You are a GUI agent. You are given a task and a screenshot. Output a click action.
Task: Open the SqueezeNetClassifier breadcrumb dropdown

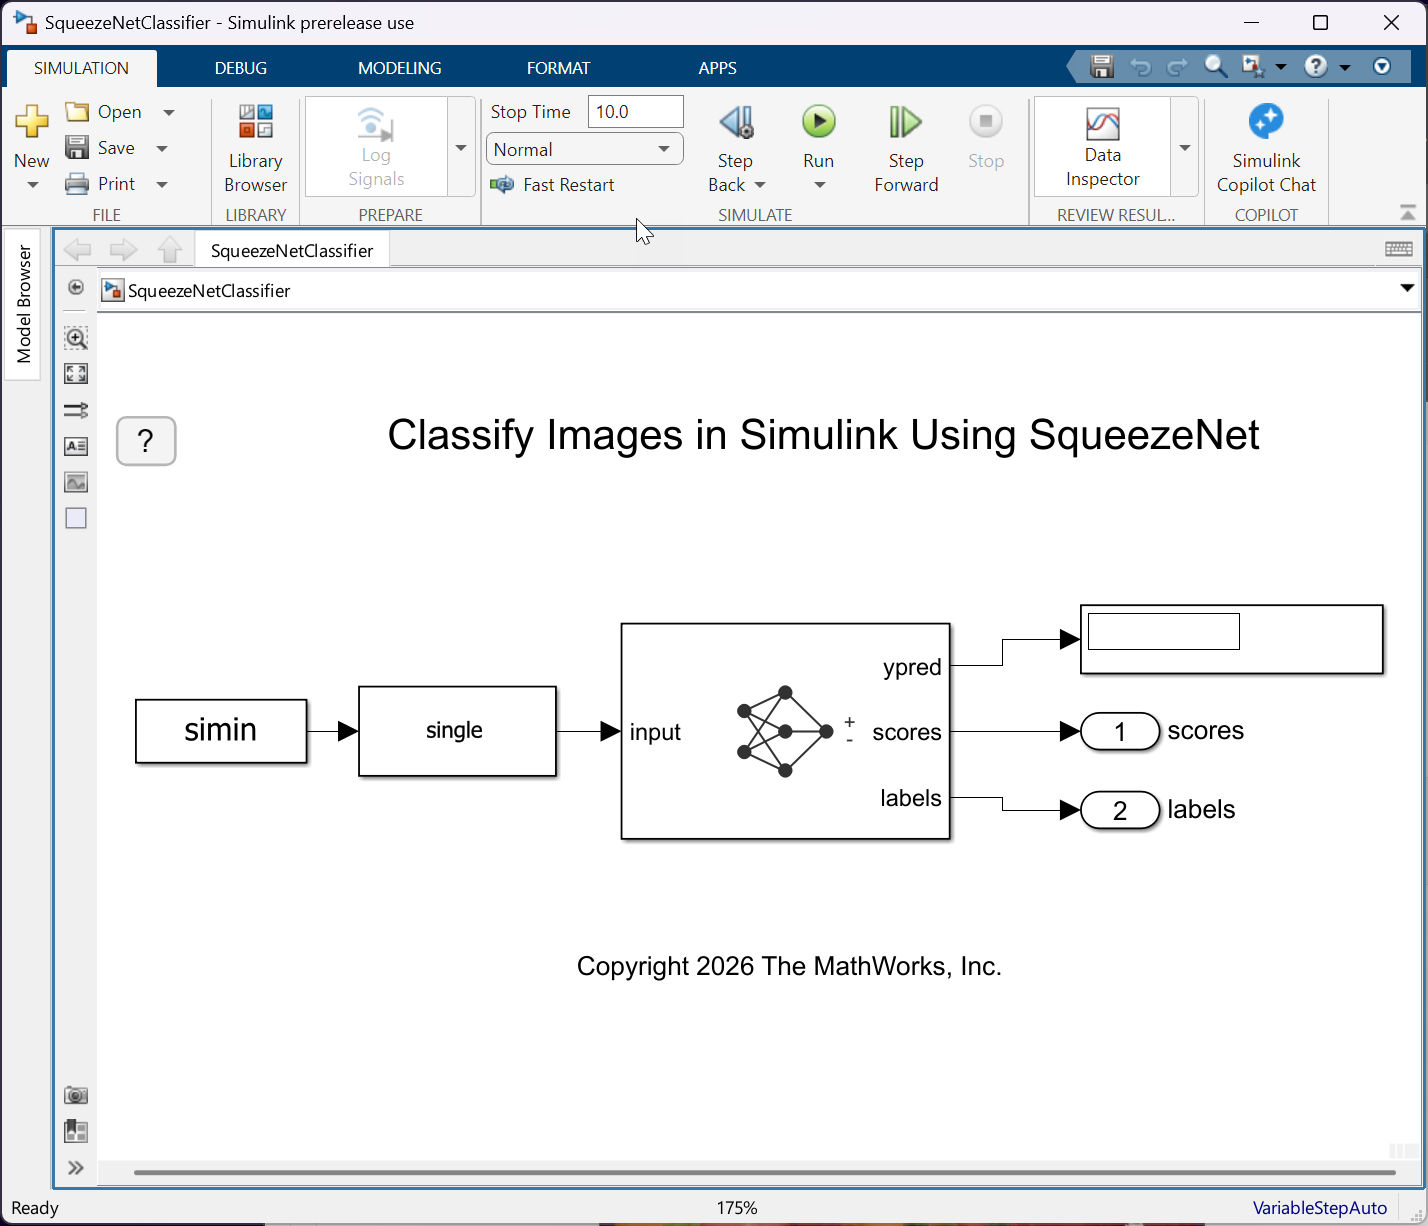(x=1408, y=290)
